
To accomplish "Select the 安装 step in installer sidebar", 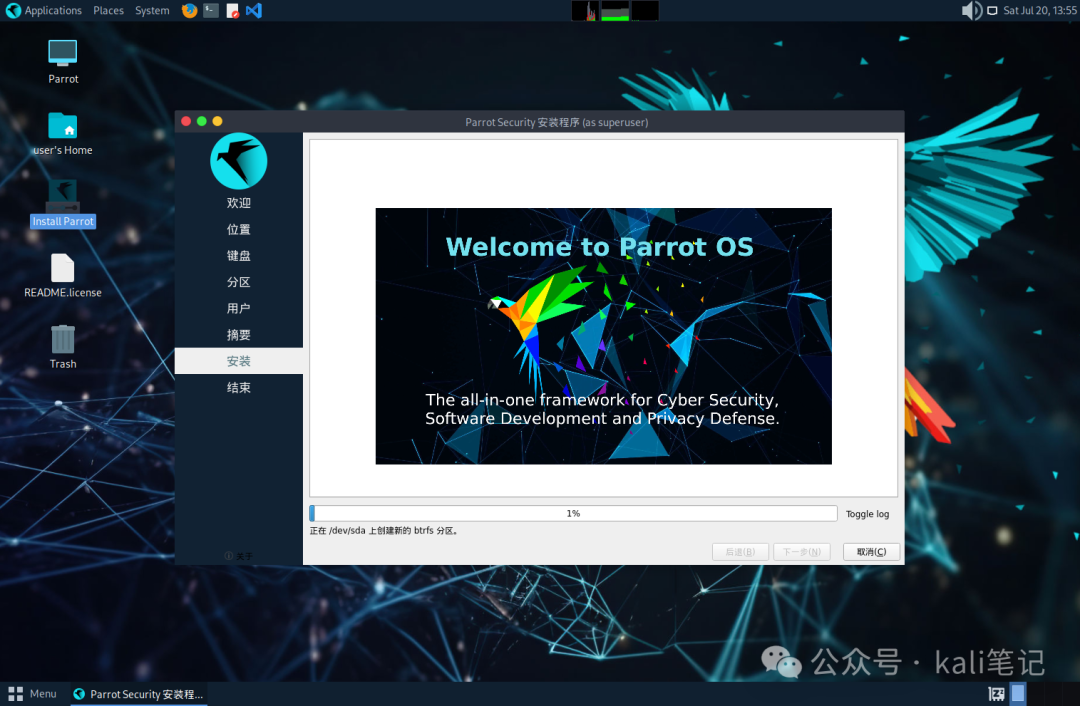I will coord(238,361).
